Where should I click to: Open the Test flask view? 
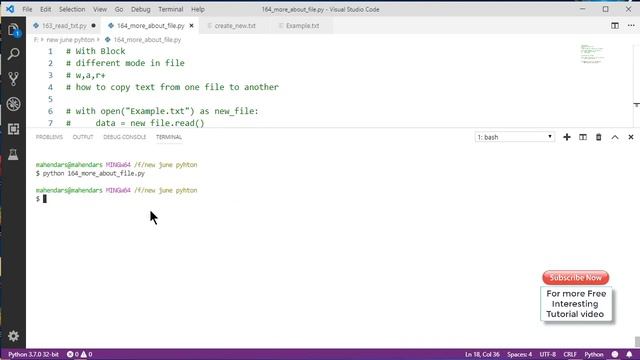tap(13, 154)
